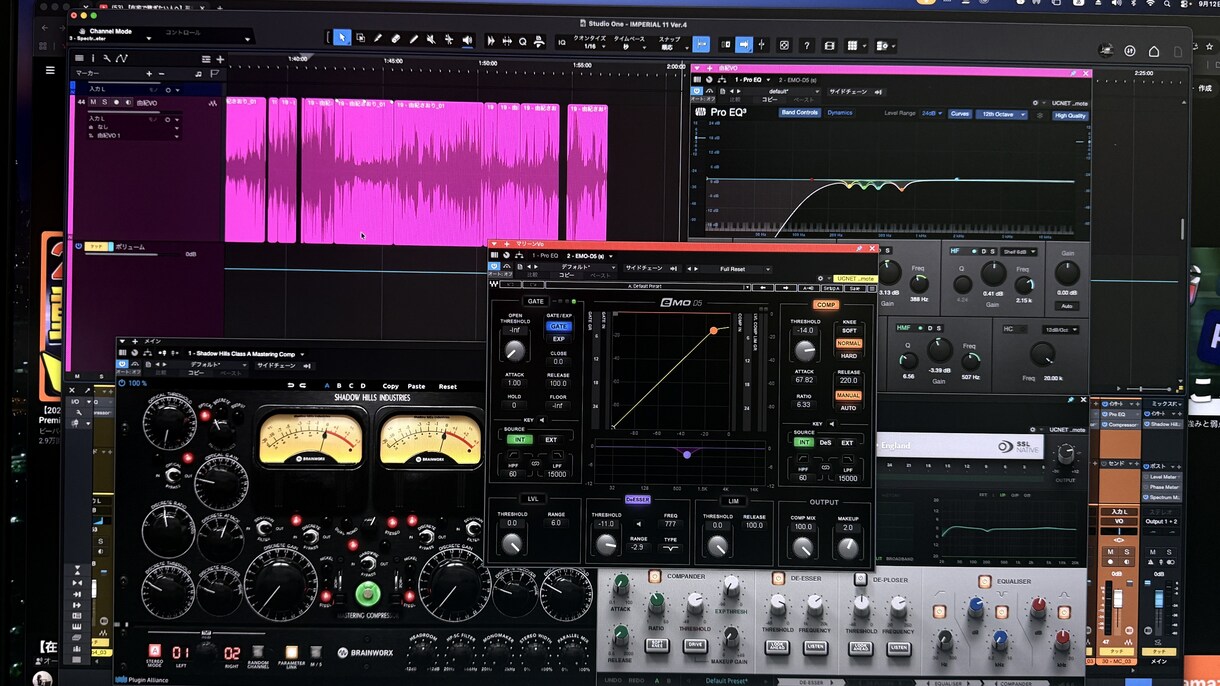
Task: Click the pin icon on EMO-D5 window title bar
Action: [x=860, y=248]
